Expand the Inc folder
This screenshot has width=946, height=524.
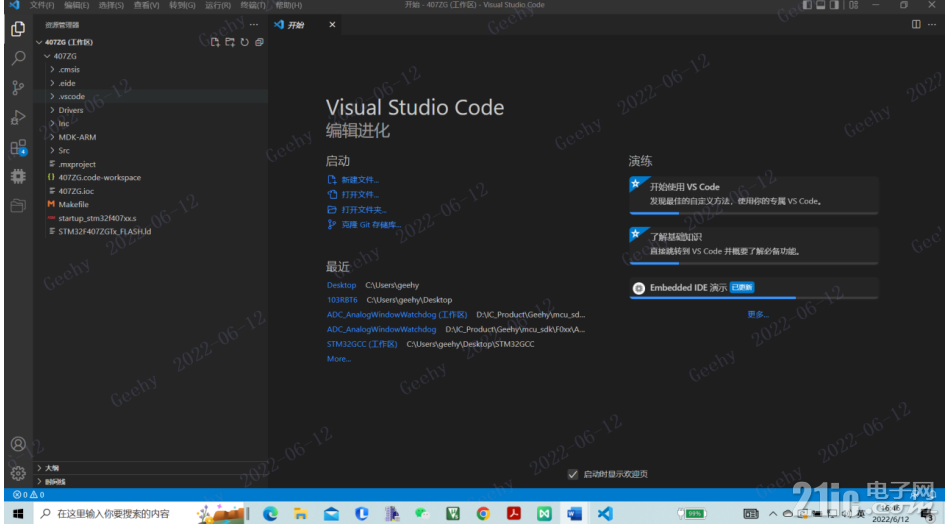[x=151, y=124]
